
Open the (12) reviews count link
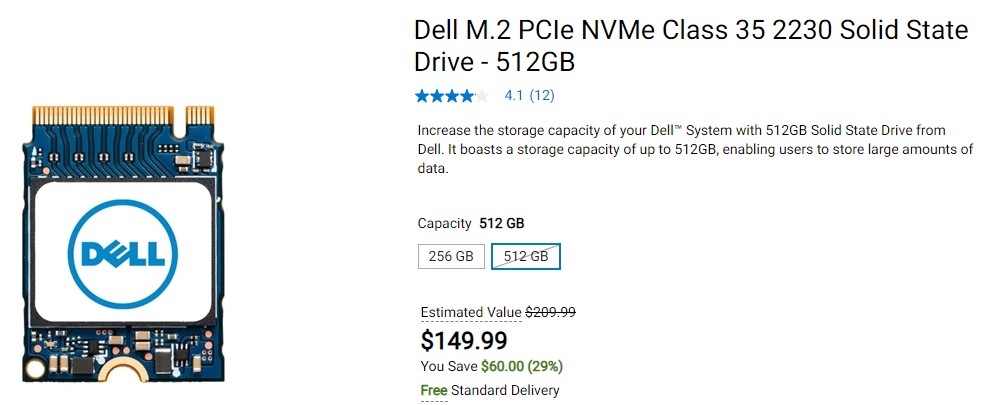pyautogui.click(x=542, y=96)
